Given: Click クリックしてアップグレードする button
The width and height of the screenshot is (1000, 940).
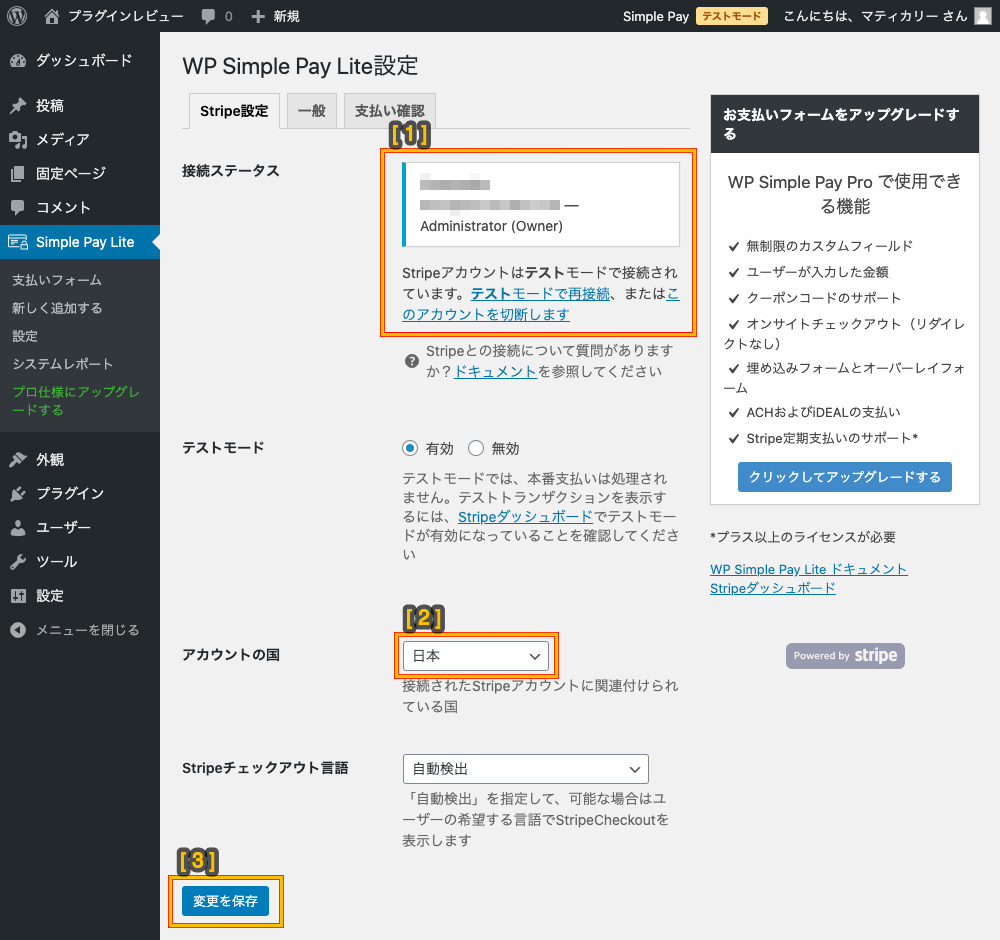Looking at the screenshot, I should [x=844, y=477].
